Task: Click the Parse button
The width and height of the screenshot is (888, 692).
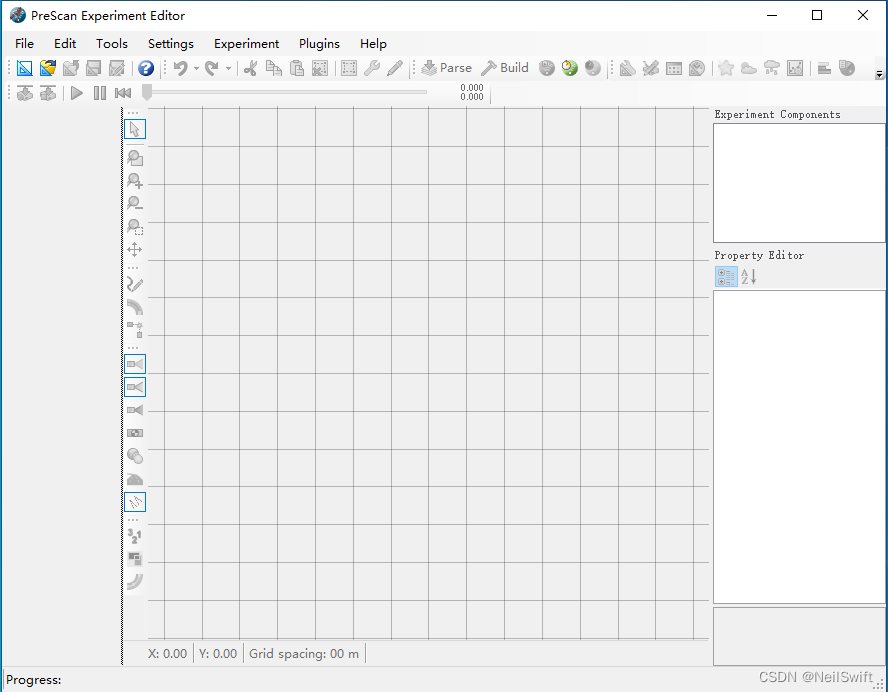Action: [x=447, y=68]
